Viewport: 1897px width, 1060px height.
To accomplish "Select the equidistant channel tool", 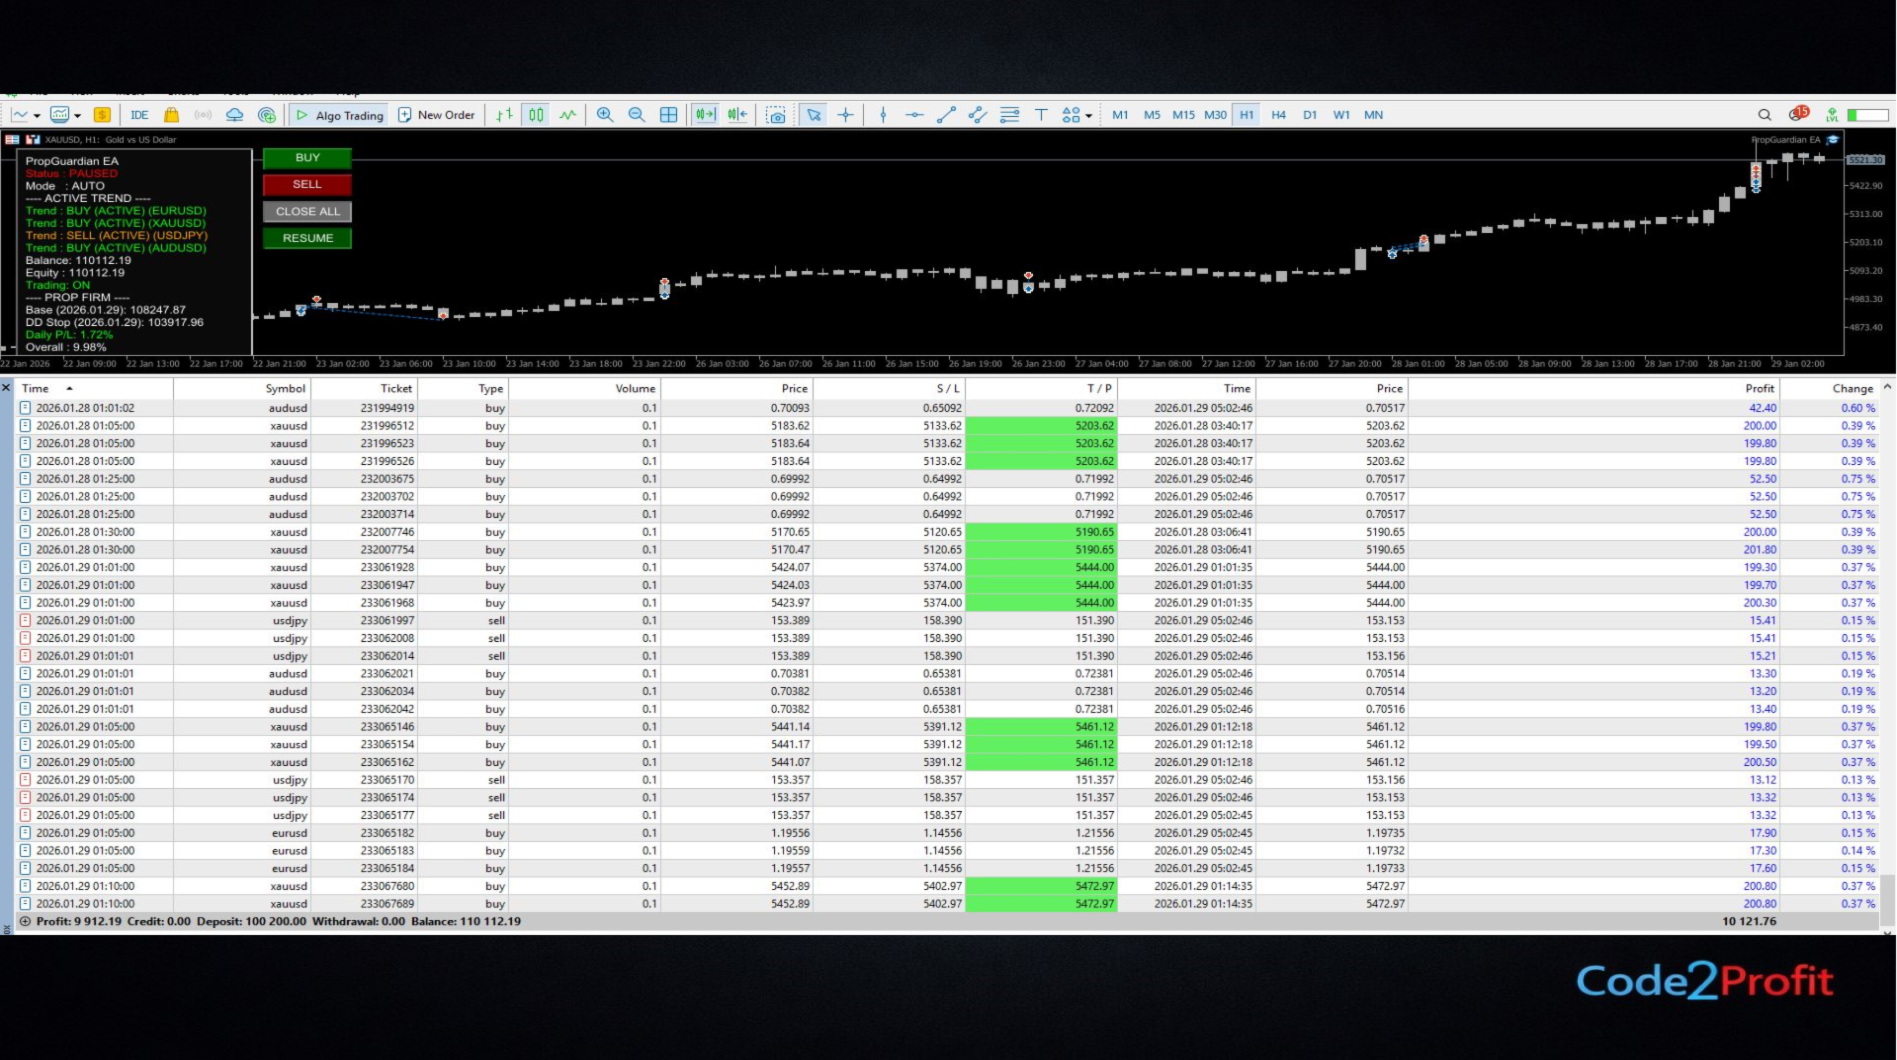I will pyautogui.click(x=978, y=115).
